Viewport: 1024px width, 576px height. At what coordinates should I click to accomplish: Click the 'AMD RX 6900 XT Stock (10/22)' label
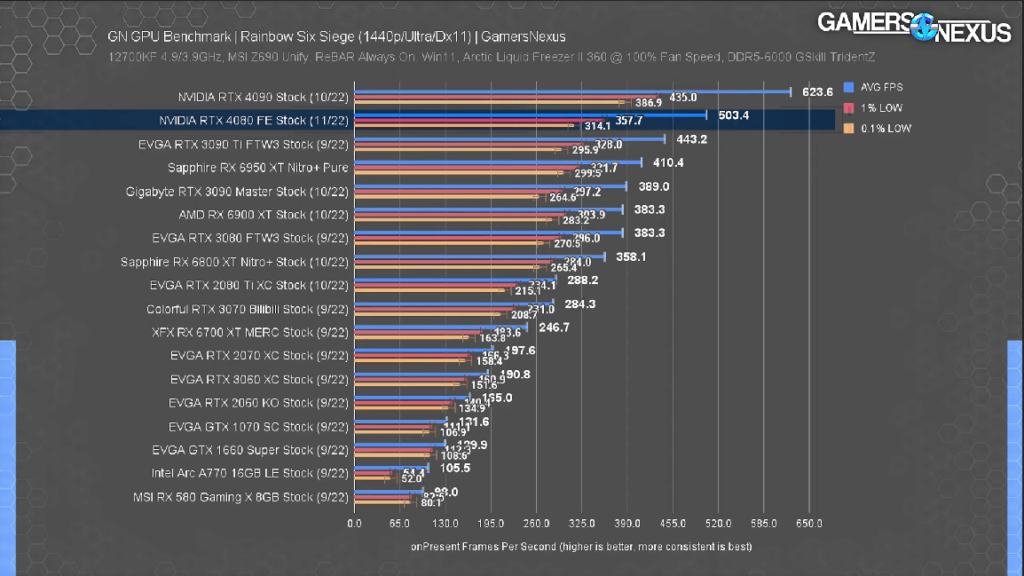click(264, 215)
